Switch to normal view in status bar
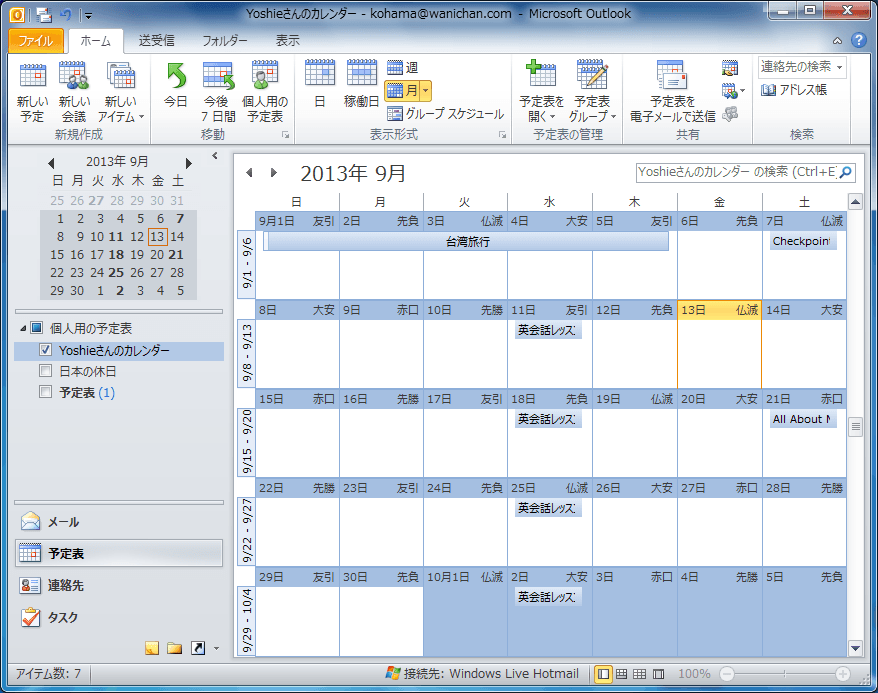The height and width of the screenshot is (693, 878). 603,673
